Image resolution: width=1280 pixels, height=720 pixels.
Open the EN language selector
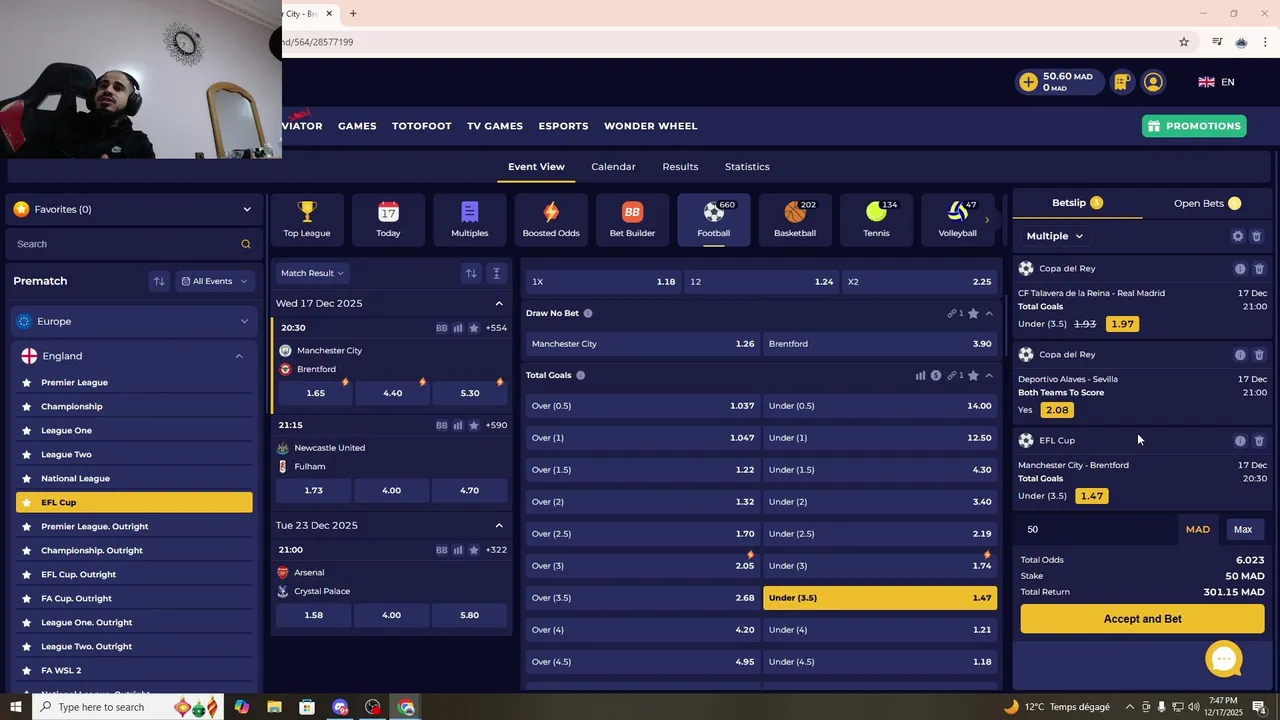(1217, 82)
